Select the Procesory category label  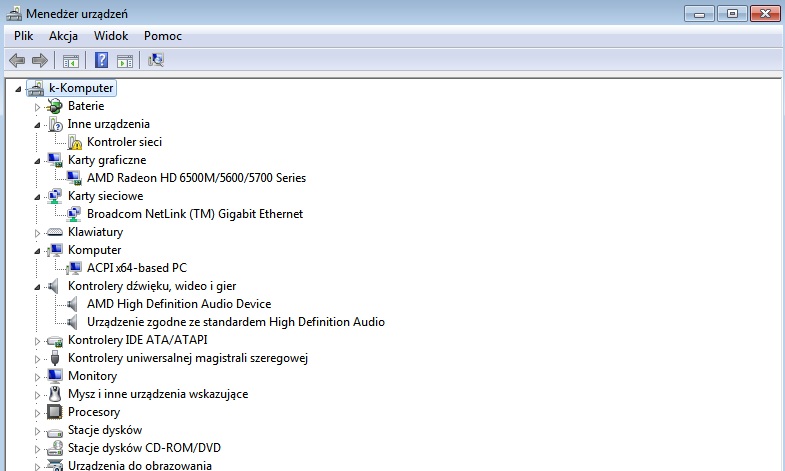94,412
